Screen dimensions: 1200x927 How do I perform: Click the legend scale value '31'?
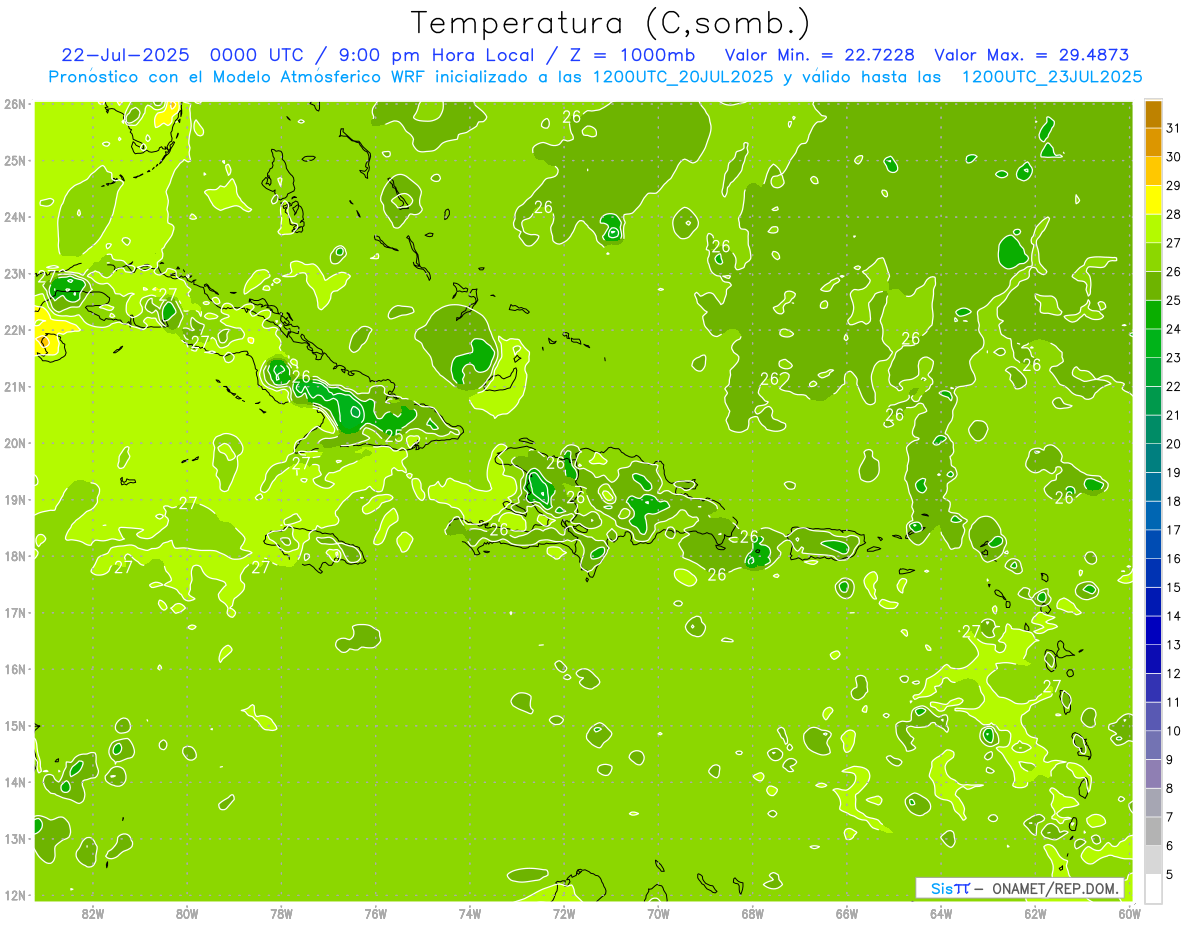pos(1174,128)
